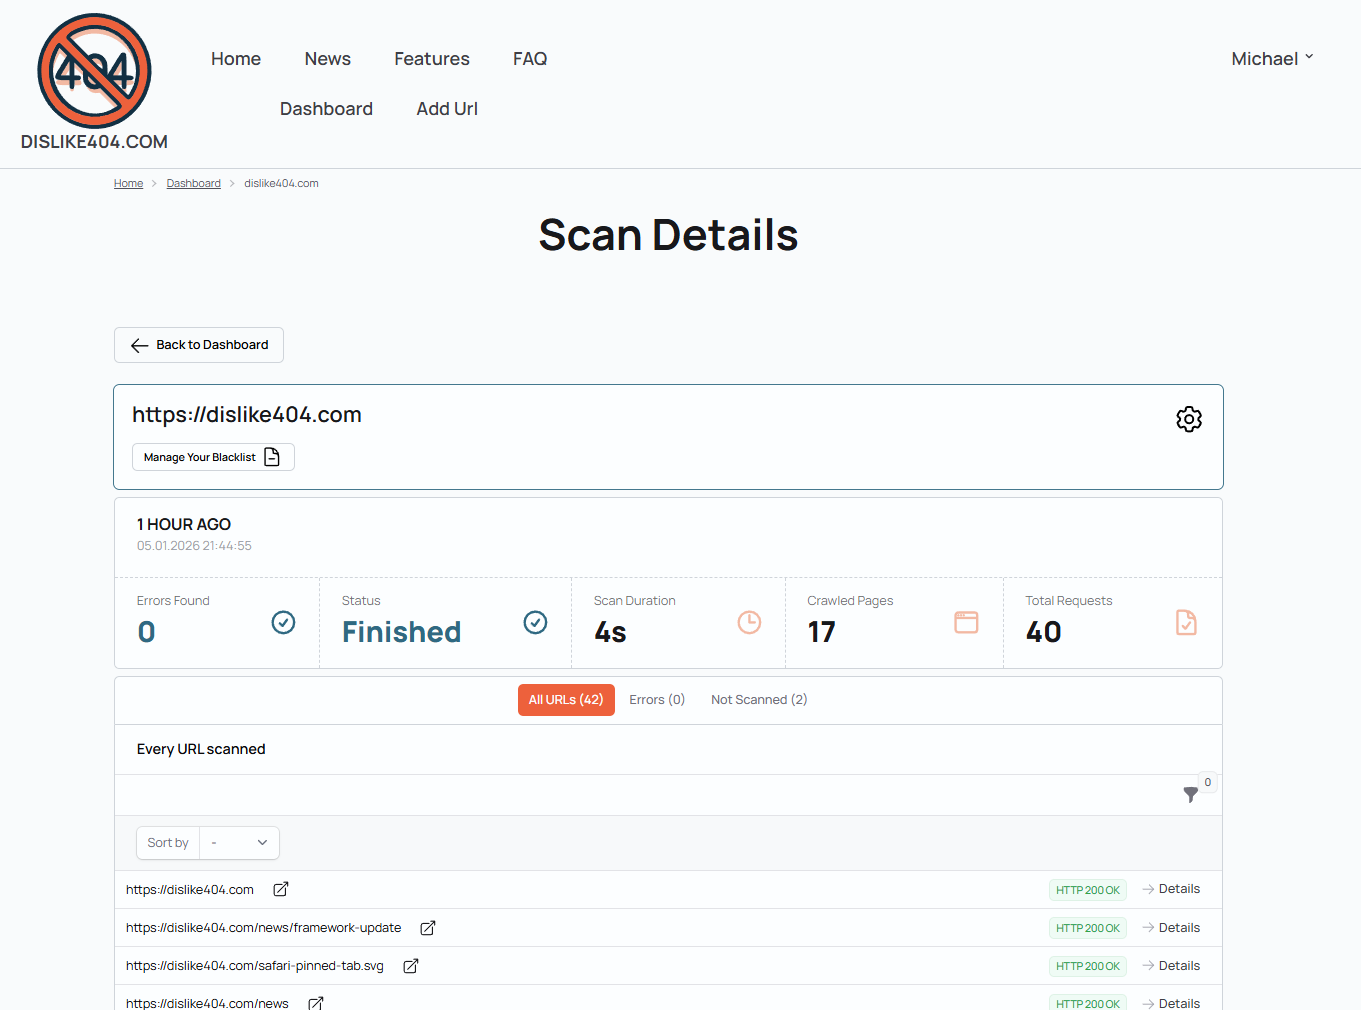Open Details for framework-update URL
The height and width of the screenshot is (1010, 1361).
1171,928
